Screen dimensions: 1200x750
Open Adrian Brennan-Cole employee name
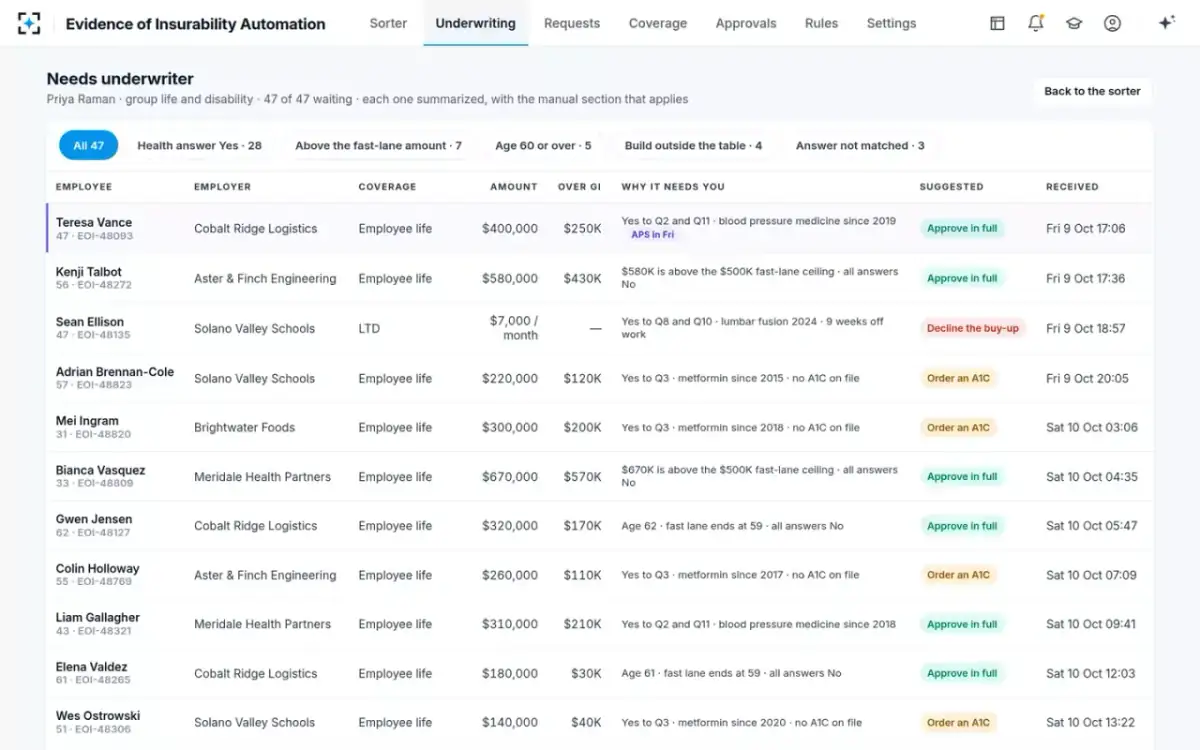(x=115, y=372)
